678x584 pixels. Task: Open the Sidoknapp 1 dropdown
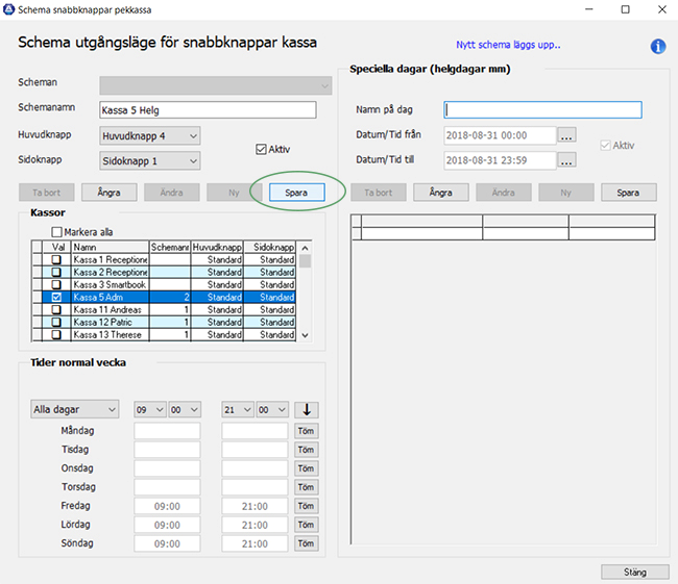point(150,161)
